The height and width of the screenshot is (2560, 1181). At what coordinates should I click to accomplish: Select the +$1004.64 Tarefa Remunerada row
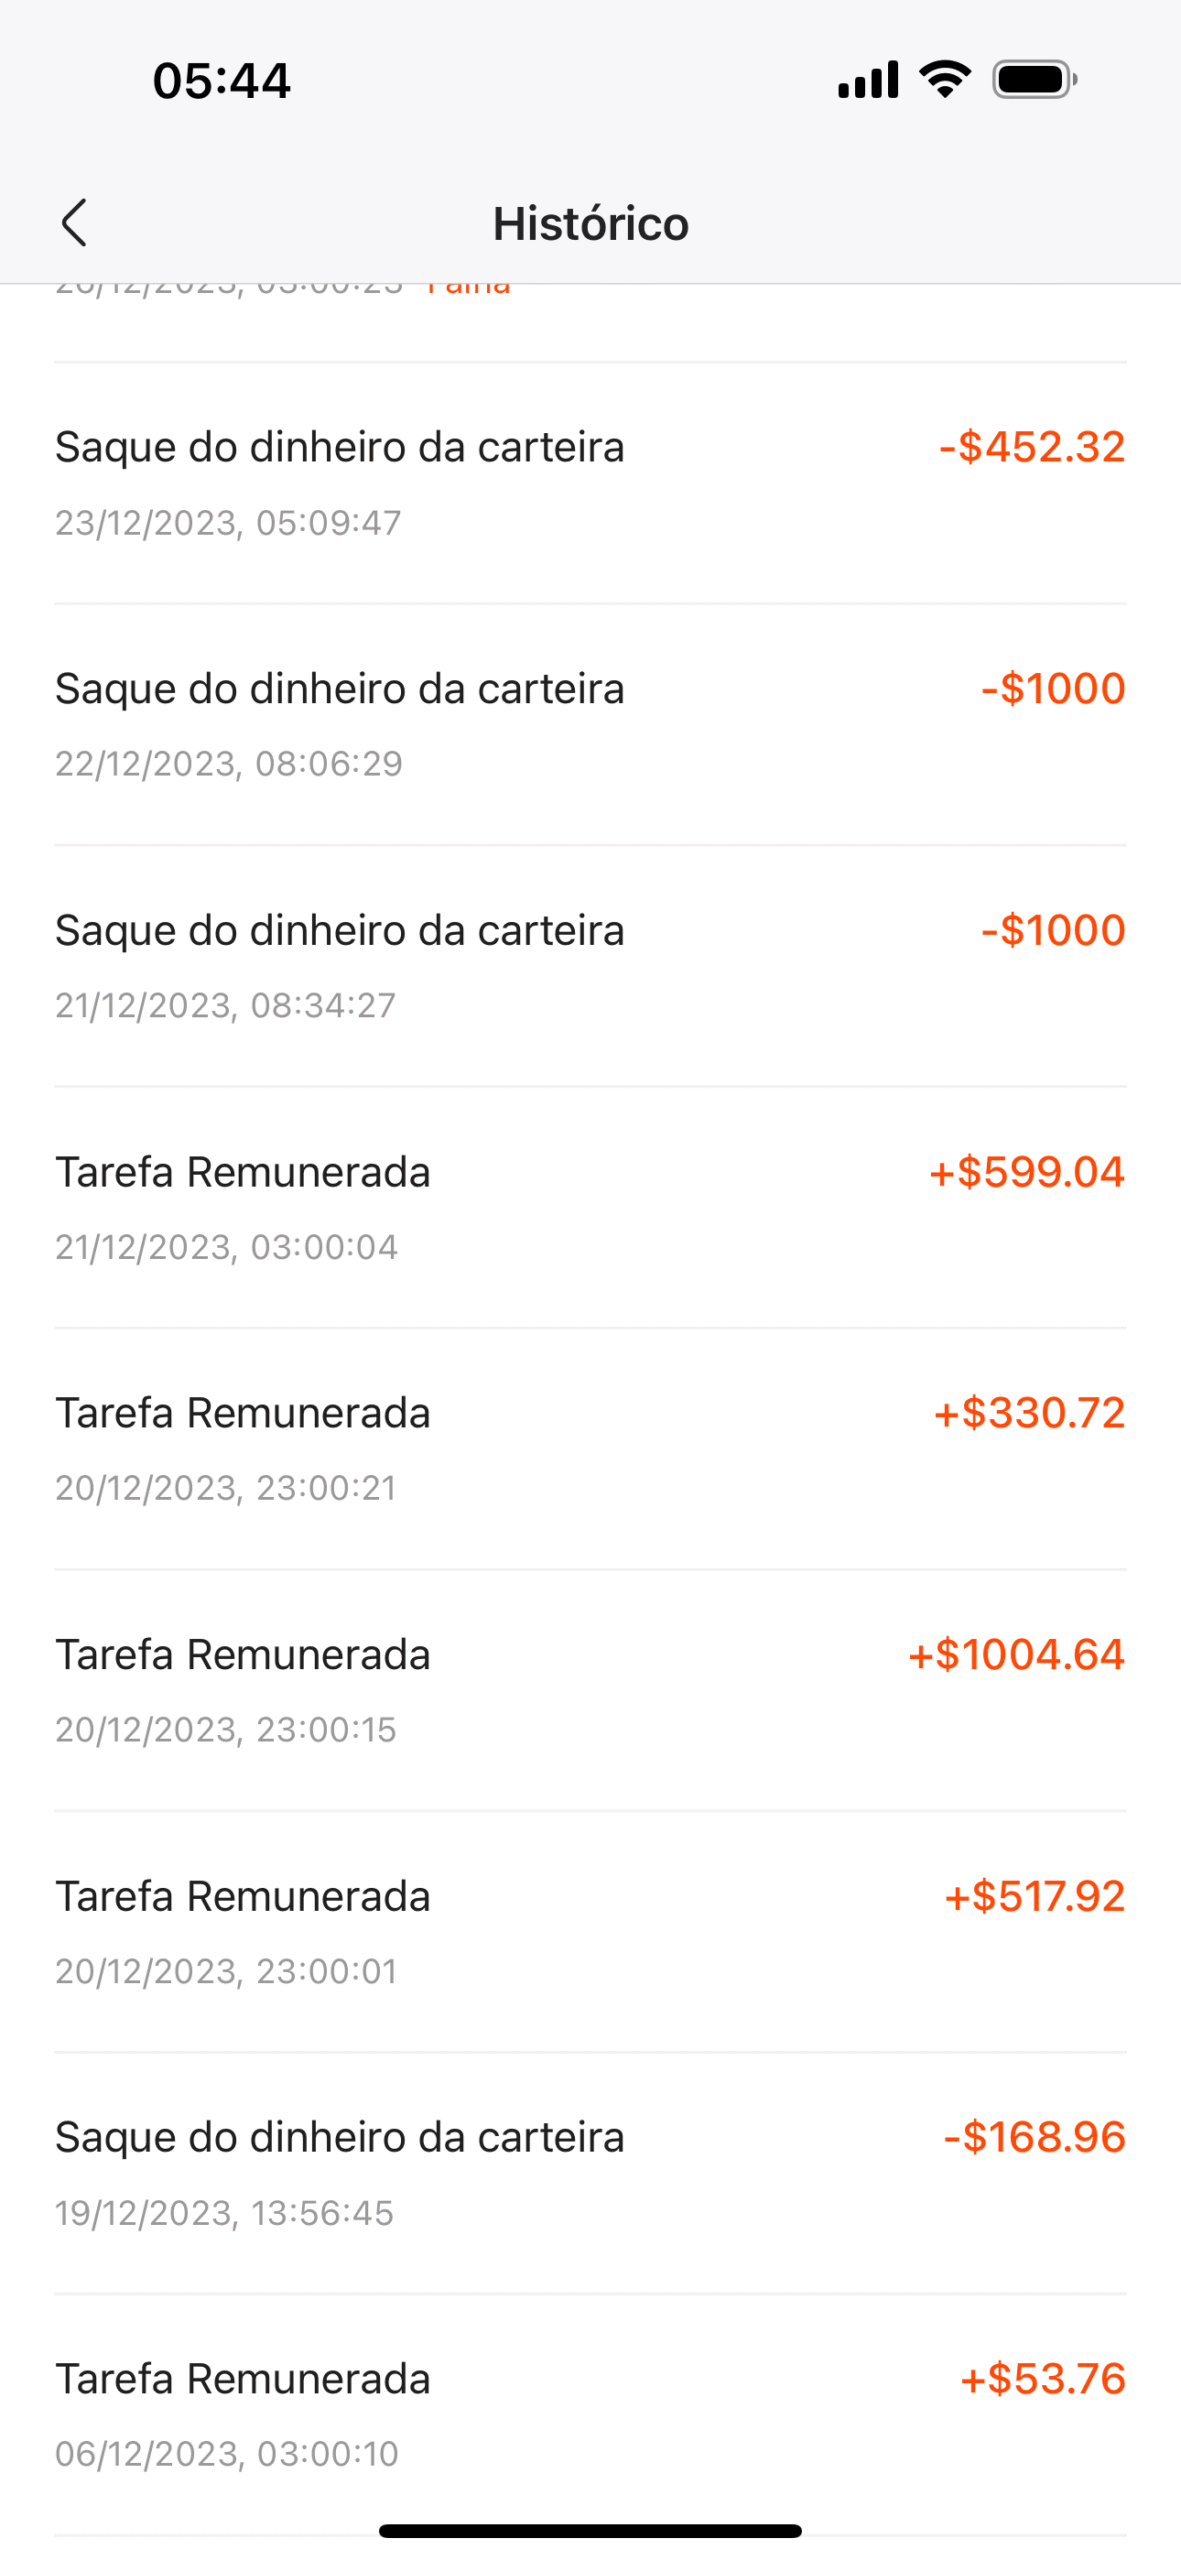point(590,1690)
